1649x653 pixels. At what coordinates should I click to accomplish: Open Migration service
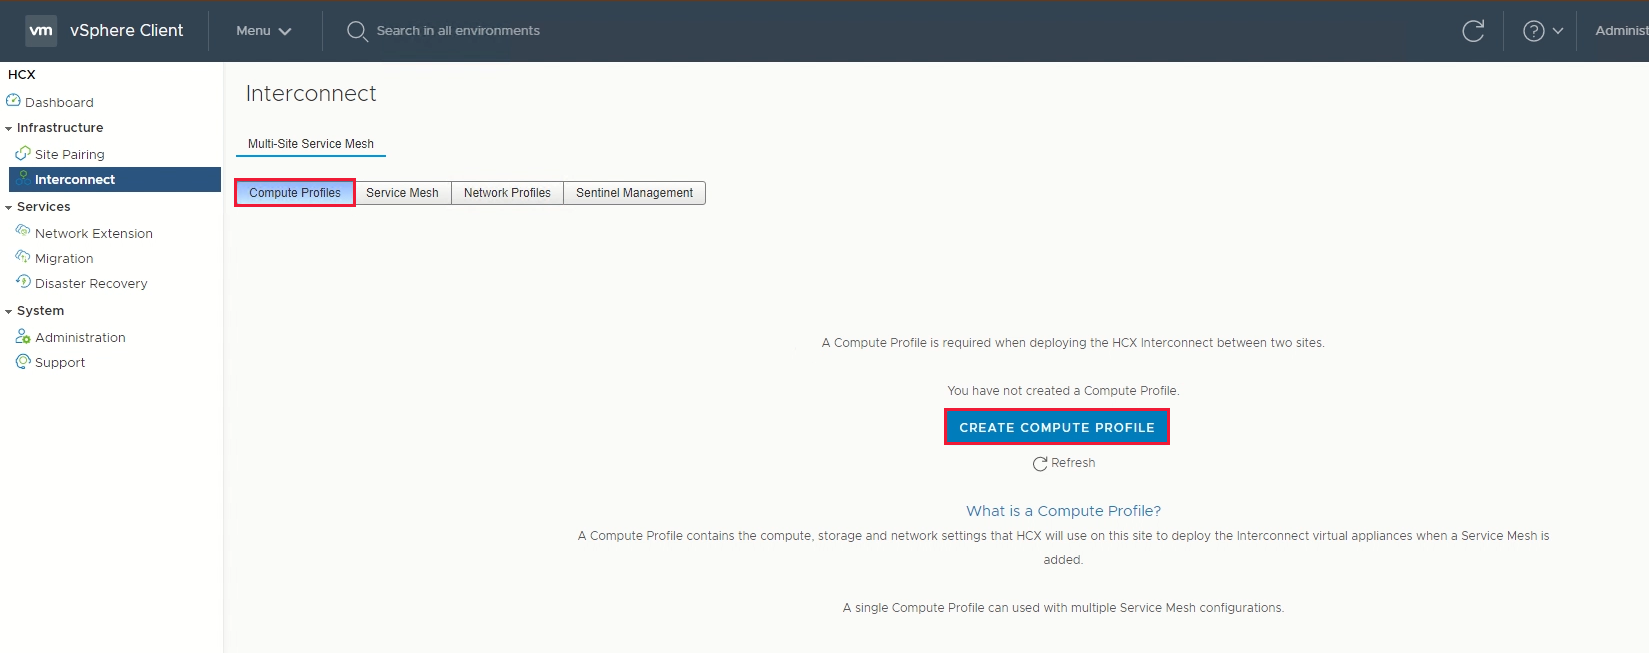click(64, 258)
